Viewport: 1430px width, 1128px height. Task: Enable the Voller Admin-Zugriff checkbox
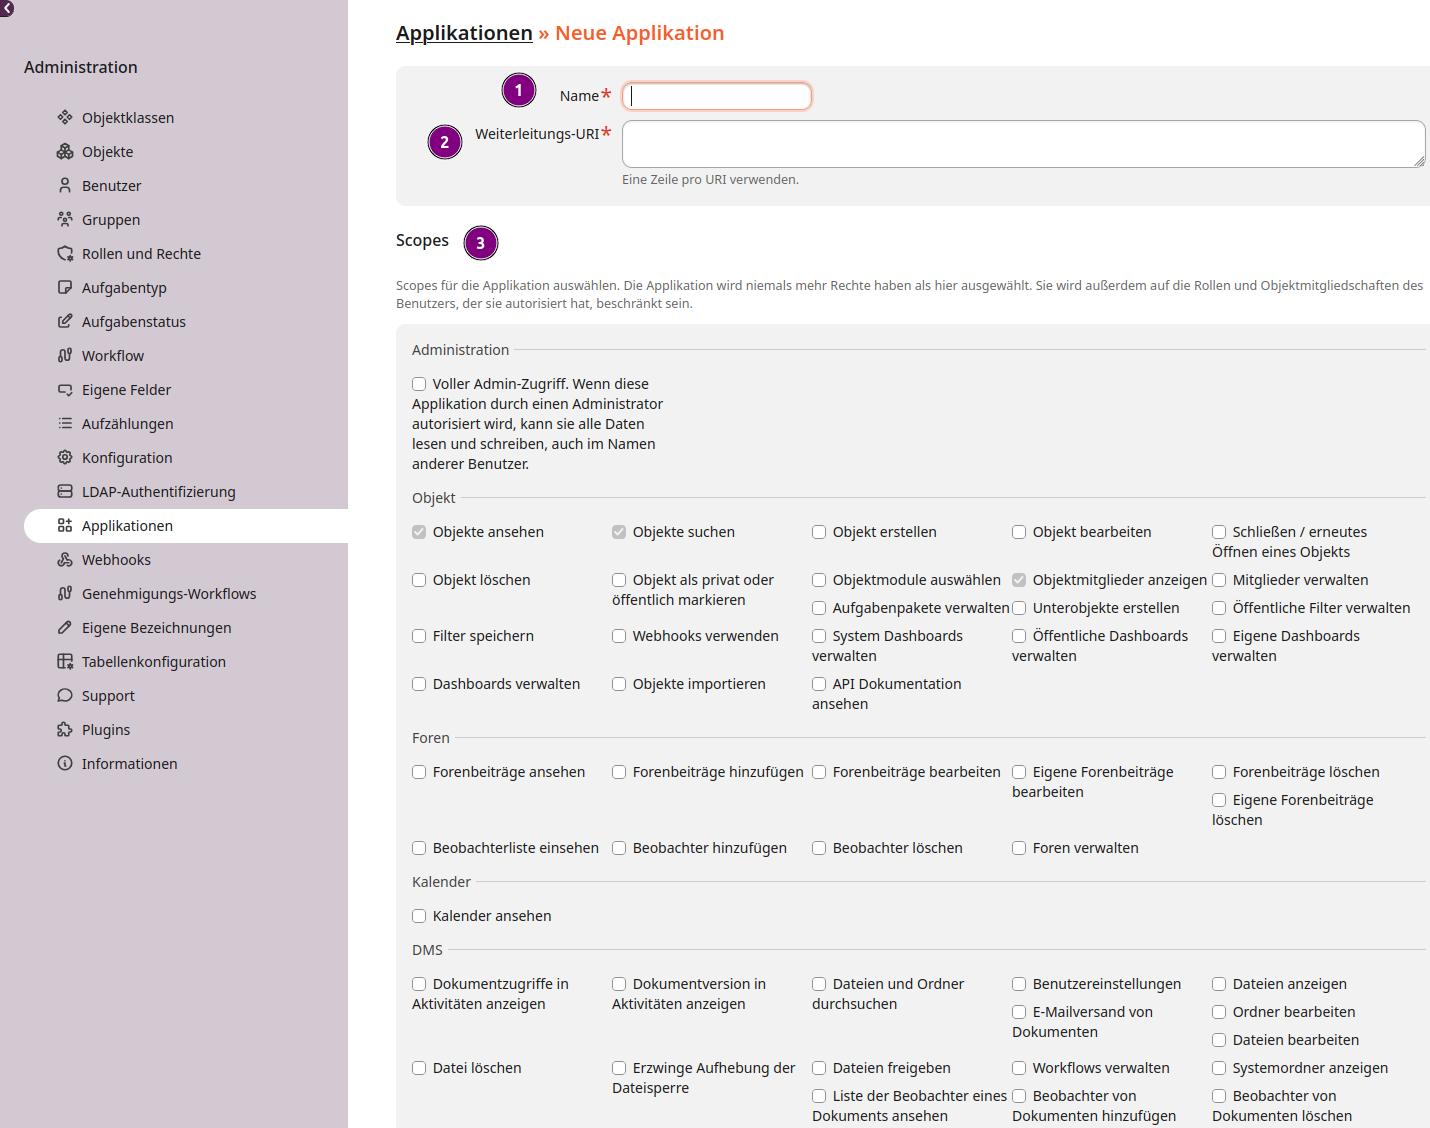point(419,384)
